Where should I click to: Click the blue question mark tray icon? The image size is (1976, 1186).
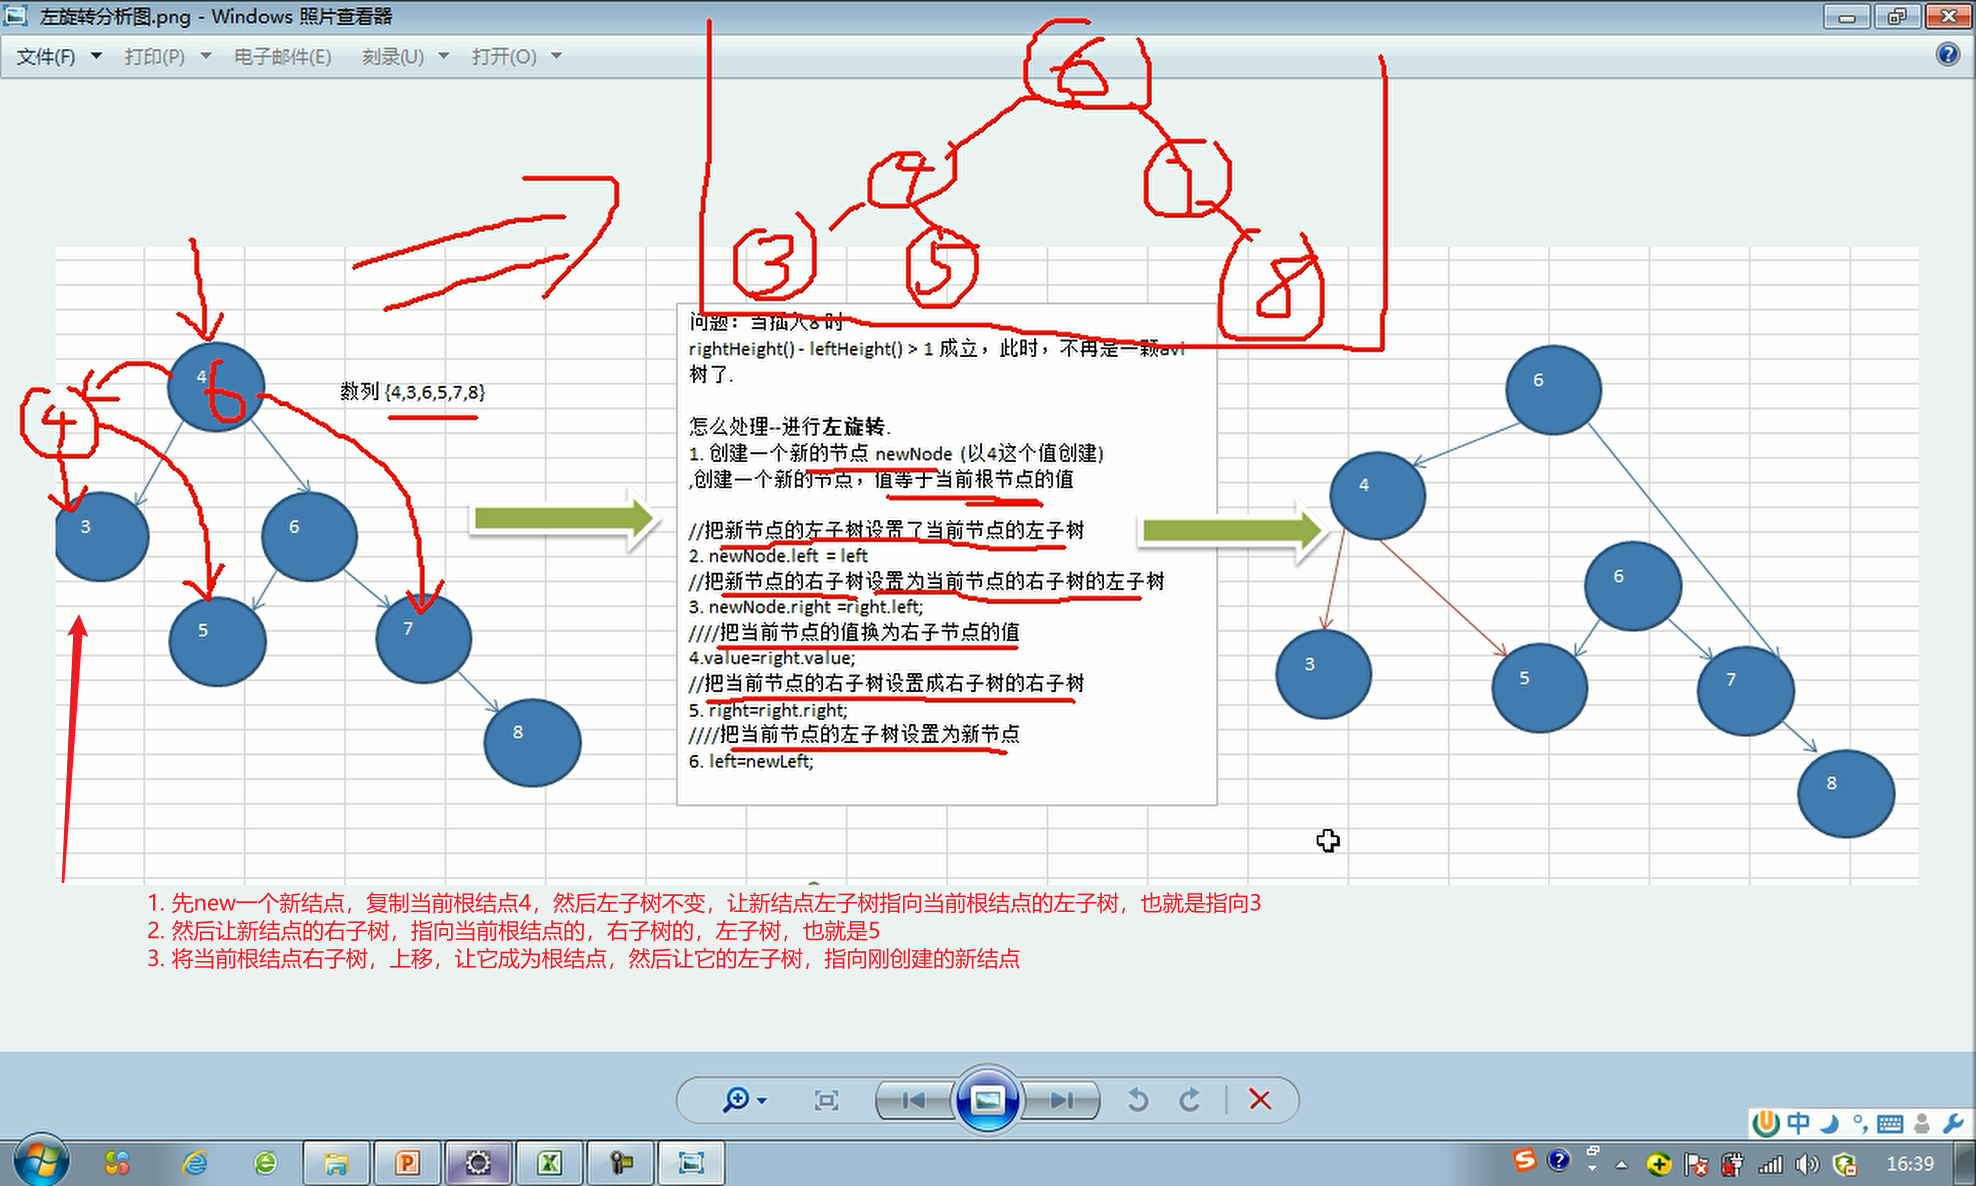click(x=1558, y=1160)
